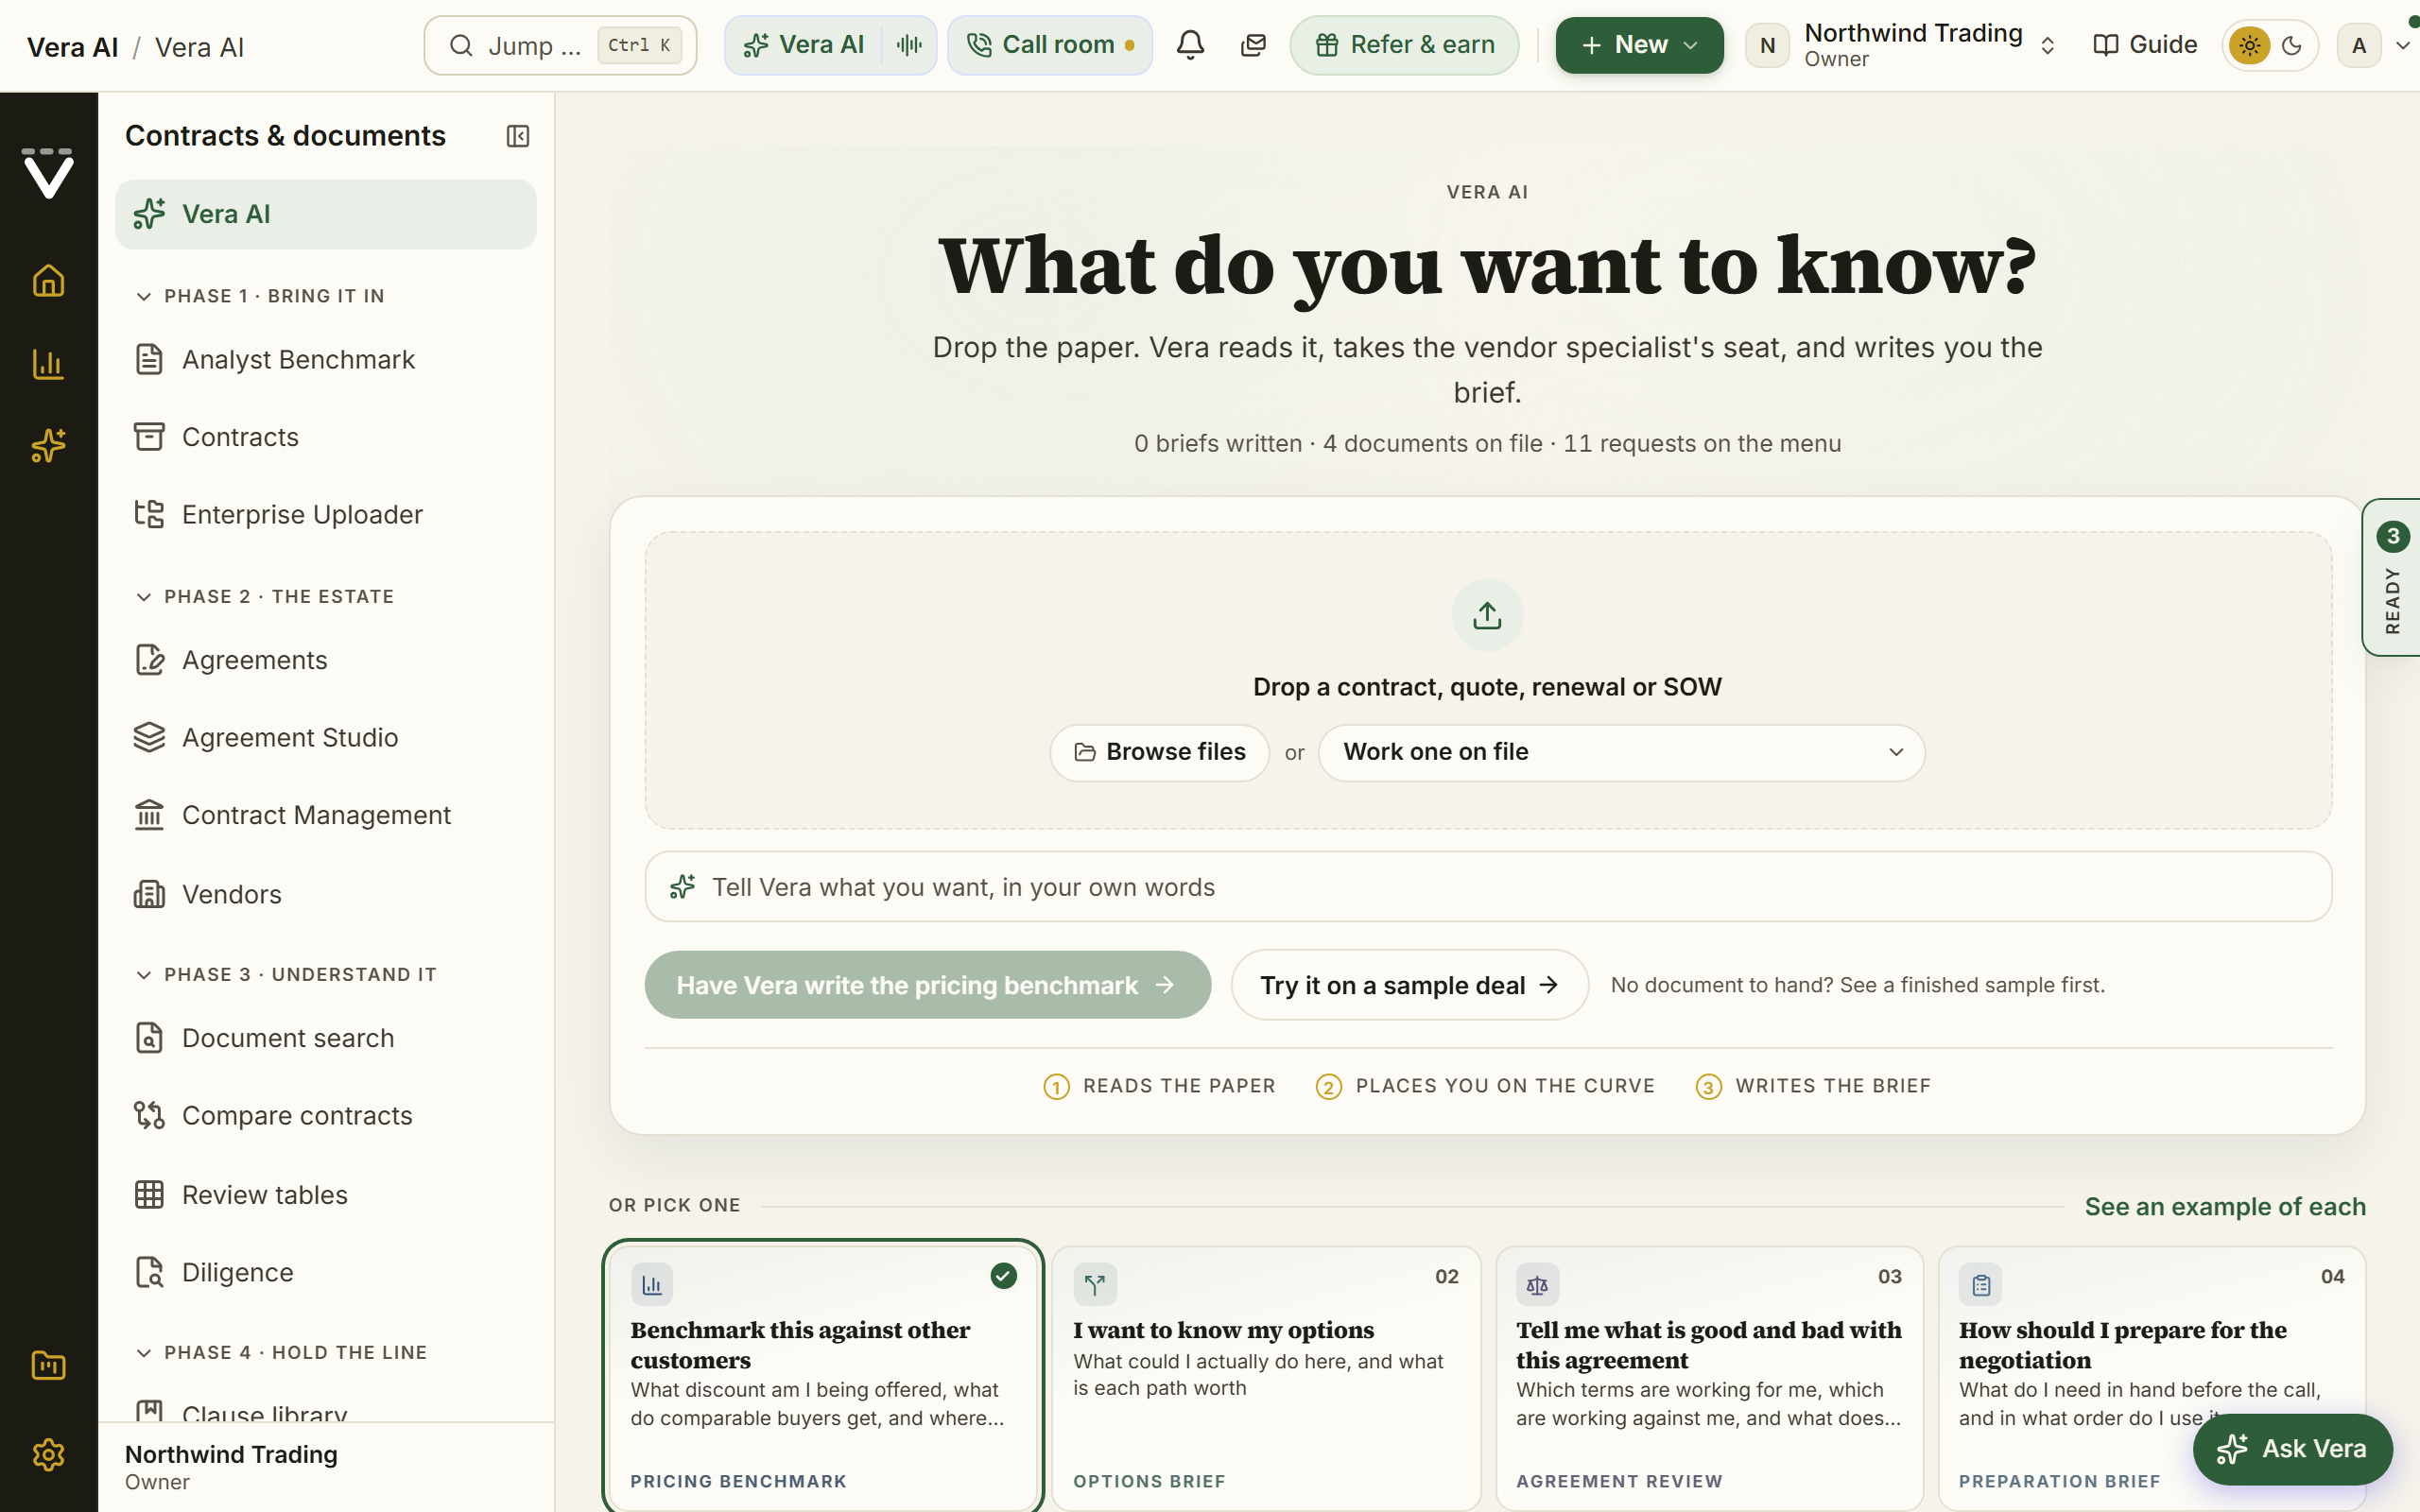Go to Agreements
Screen dimensions: 2420x1512
click(x=326, y=660)
